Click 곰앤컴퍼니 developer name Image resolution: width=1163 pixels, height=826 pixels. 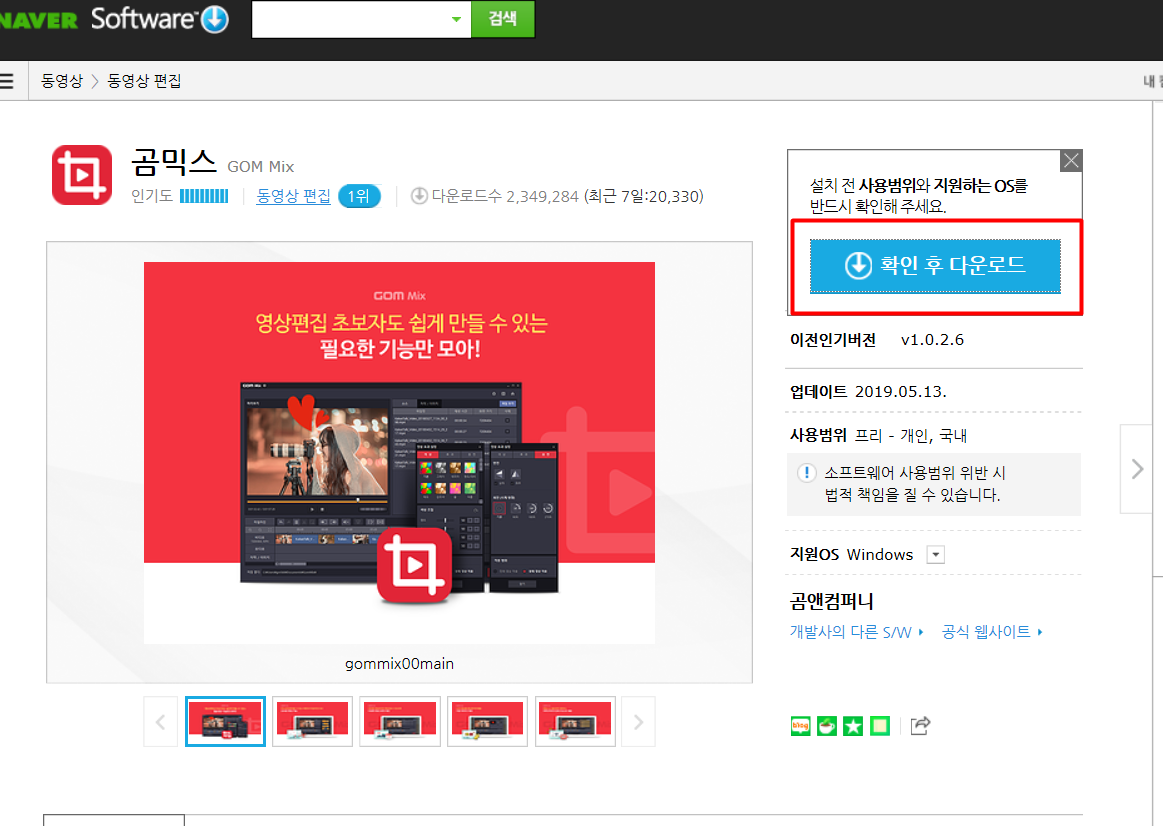click(831, 601)
